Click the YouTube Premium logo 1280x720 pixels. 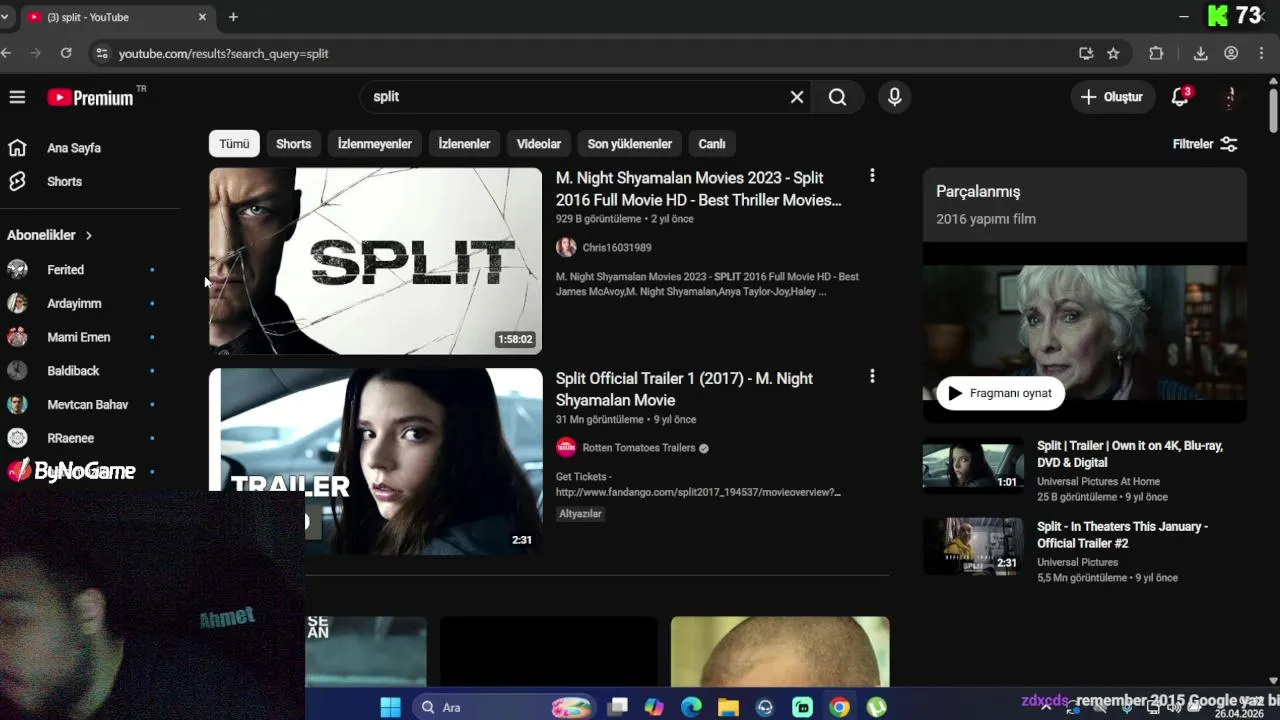(x=90, y=97)
